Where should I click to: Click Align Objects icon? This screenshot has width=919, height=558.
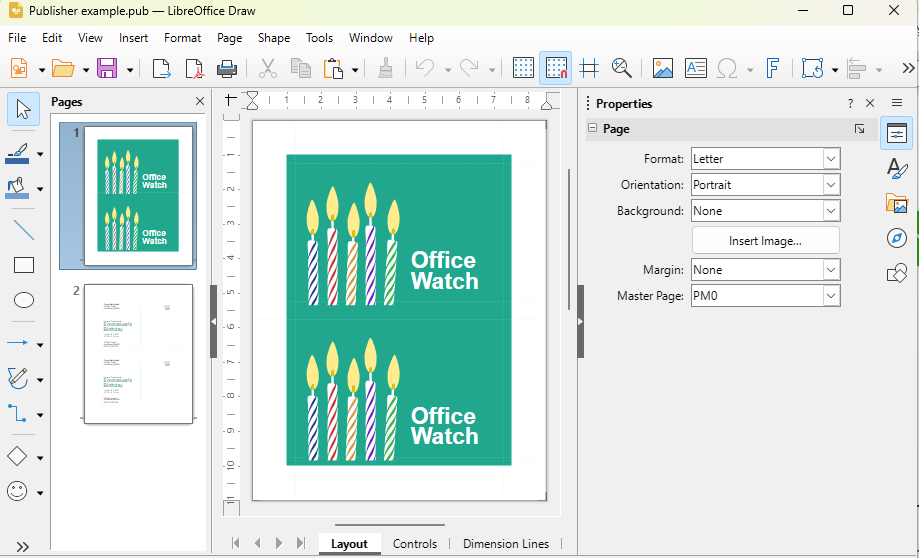(857, 69)
